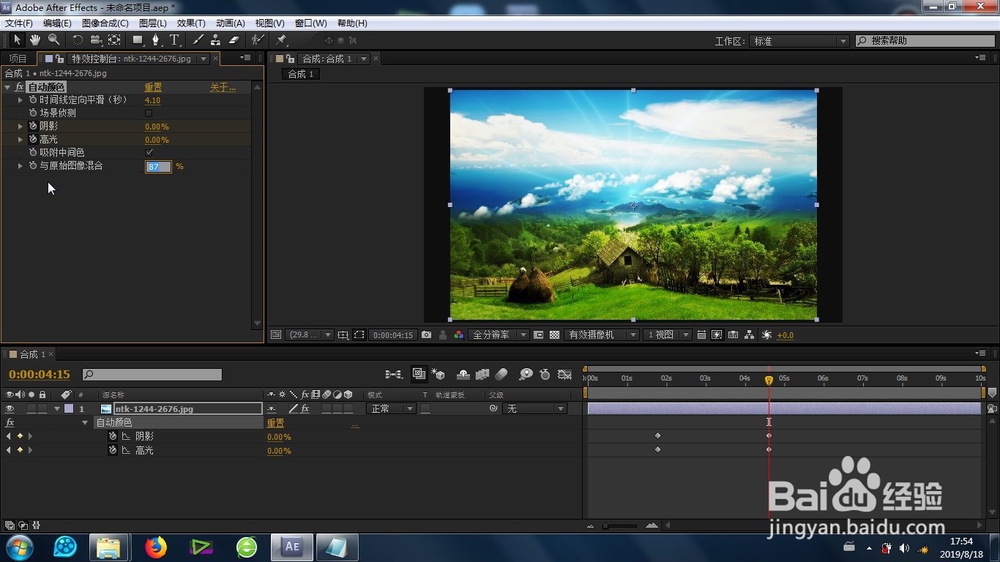Toggle stopwatch for 阴影 in effect controls
This screenshot has height=562, width=1000.
(x=33, y=126)
